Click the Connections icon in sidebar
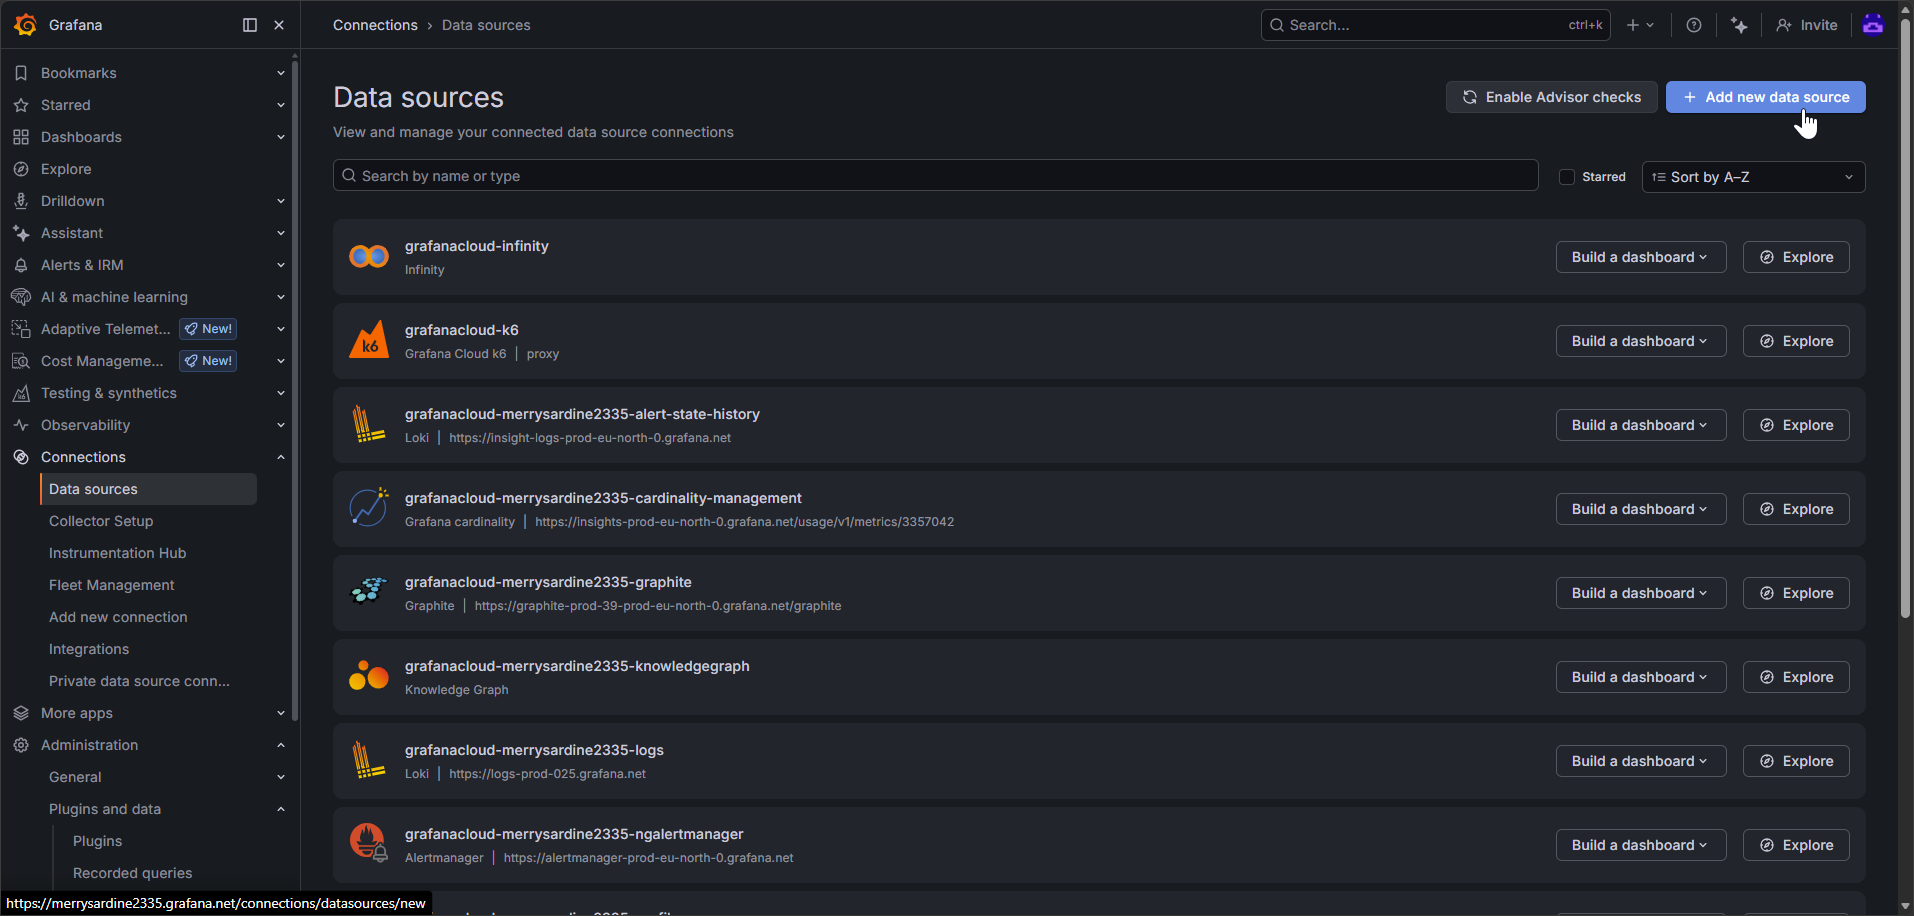Screen dimensions: 1914x916 tap(21, 457)
